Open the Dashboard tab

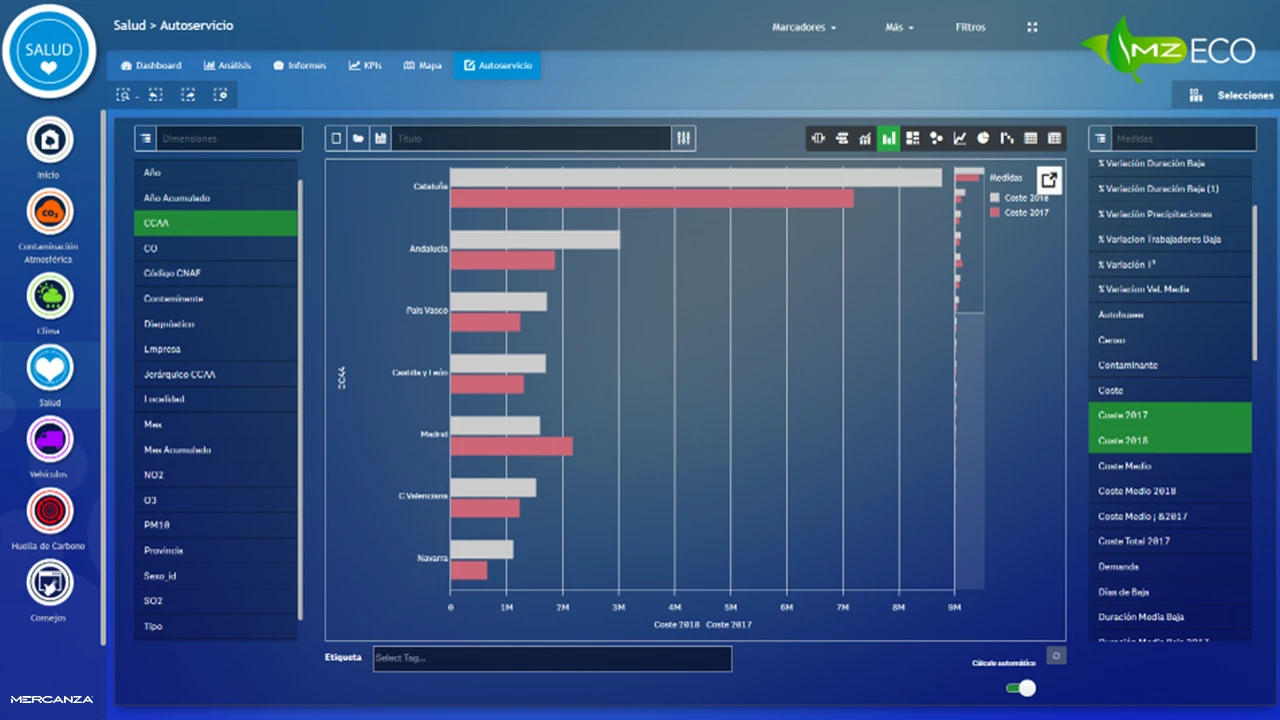[151, 66]
